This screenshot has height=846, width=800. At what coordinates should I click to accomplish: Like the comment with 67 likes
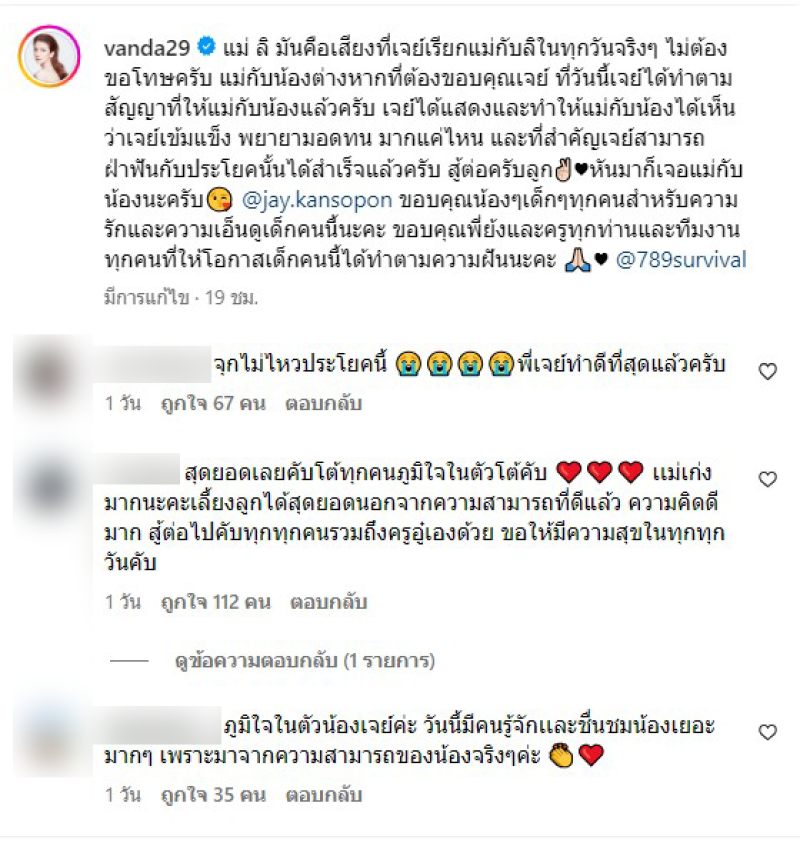point(767,371)
